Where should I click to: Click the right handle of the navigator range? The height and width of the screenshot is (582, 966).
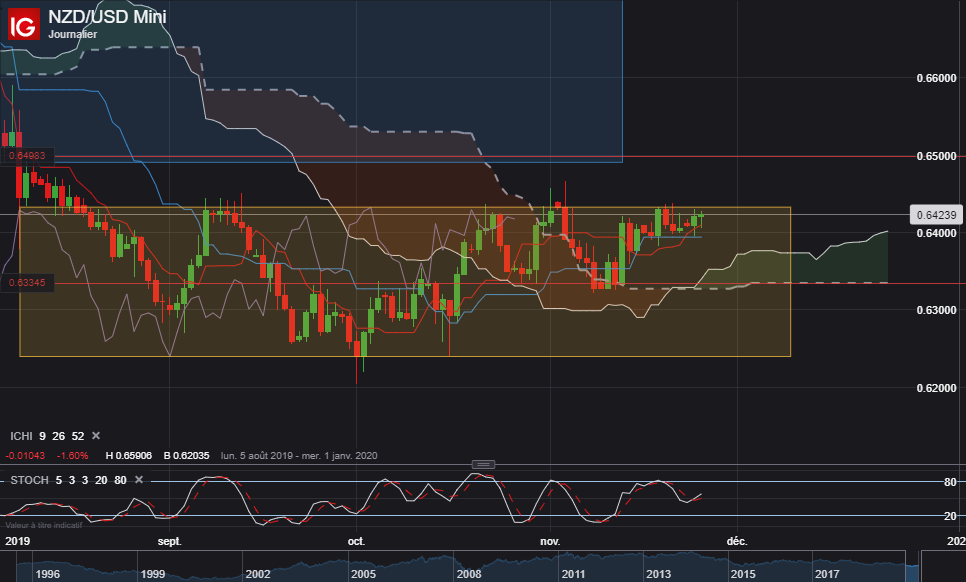[920, 567]
